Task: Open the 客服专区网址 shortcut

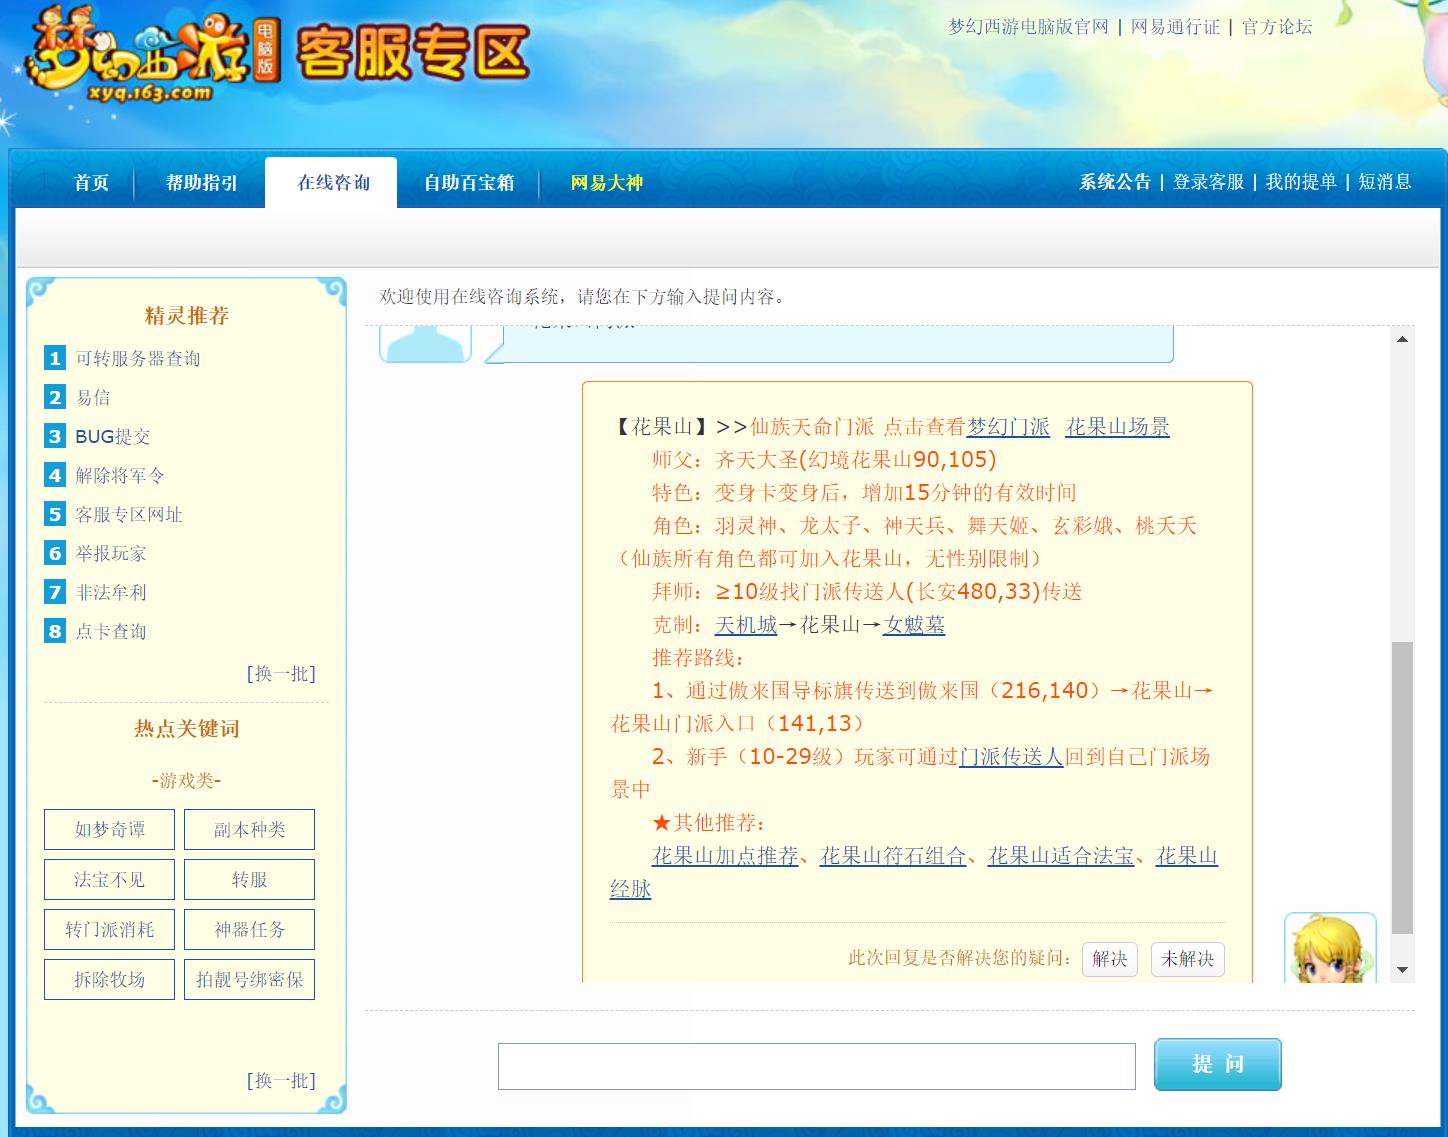Action: pos(131,514)
